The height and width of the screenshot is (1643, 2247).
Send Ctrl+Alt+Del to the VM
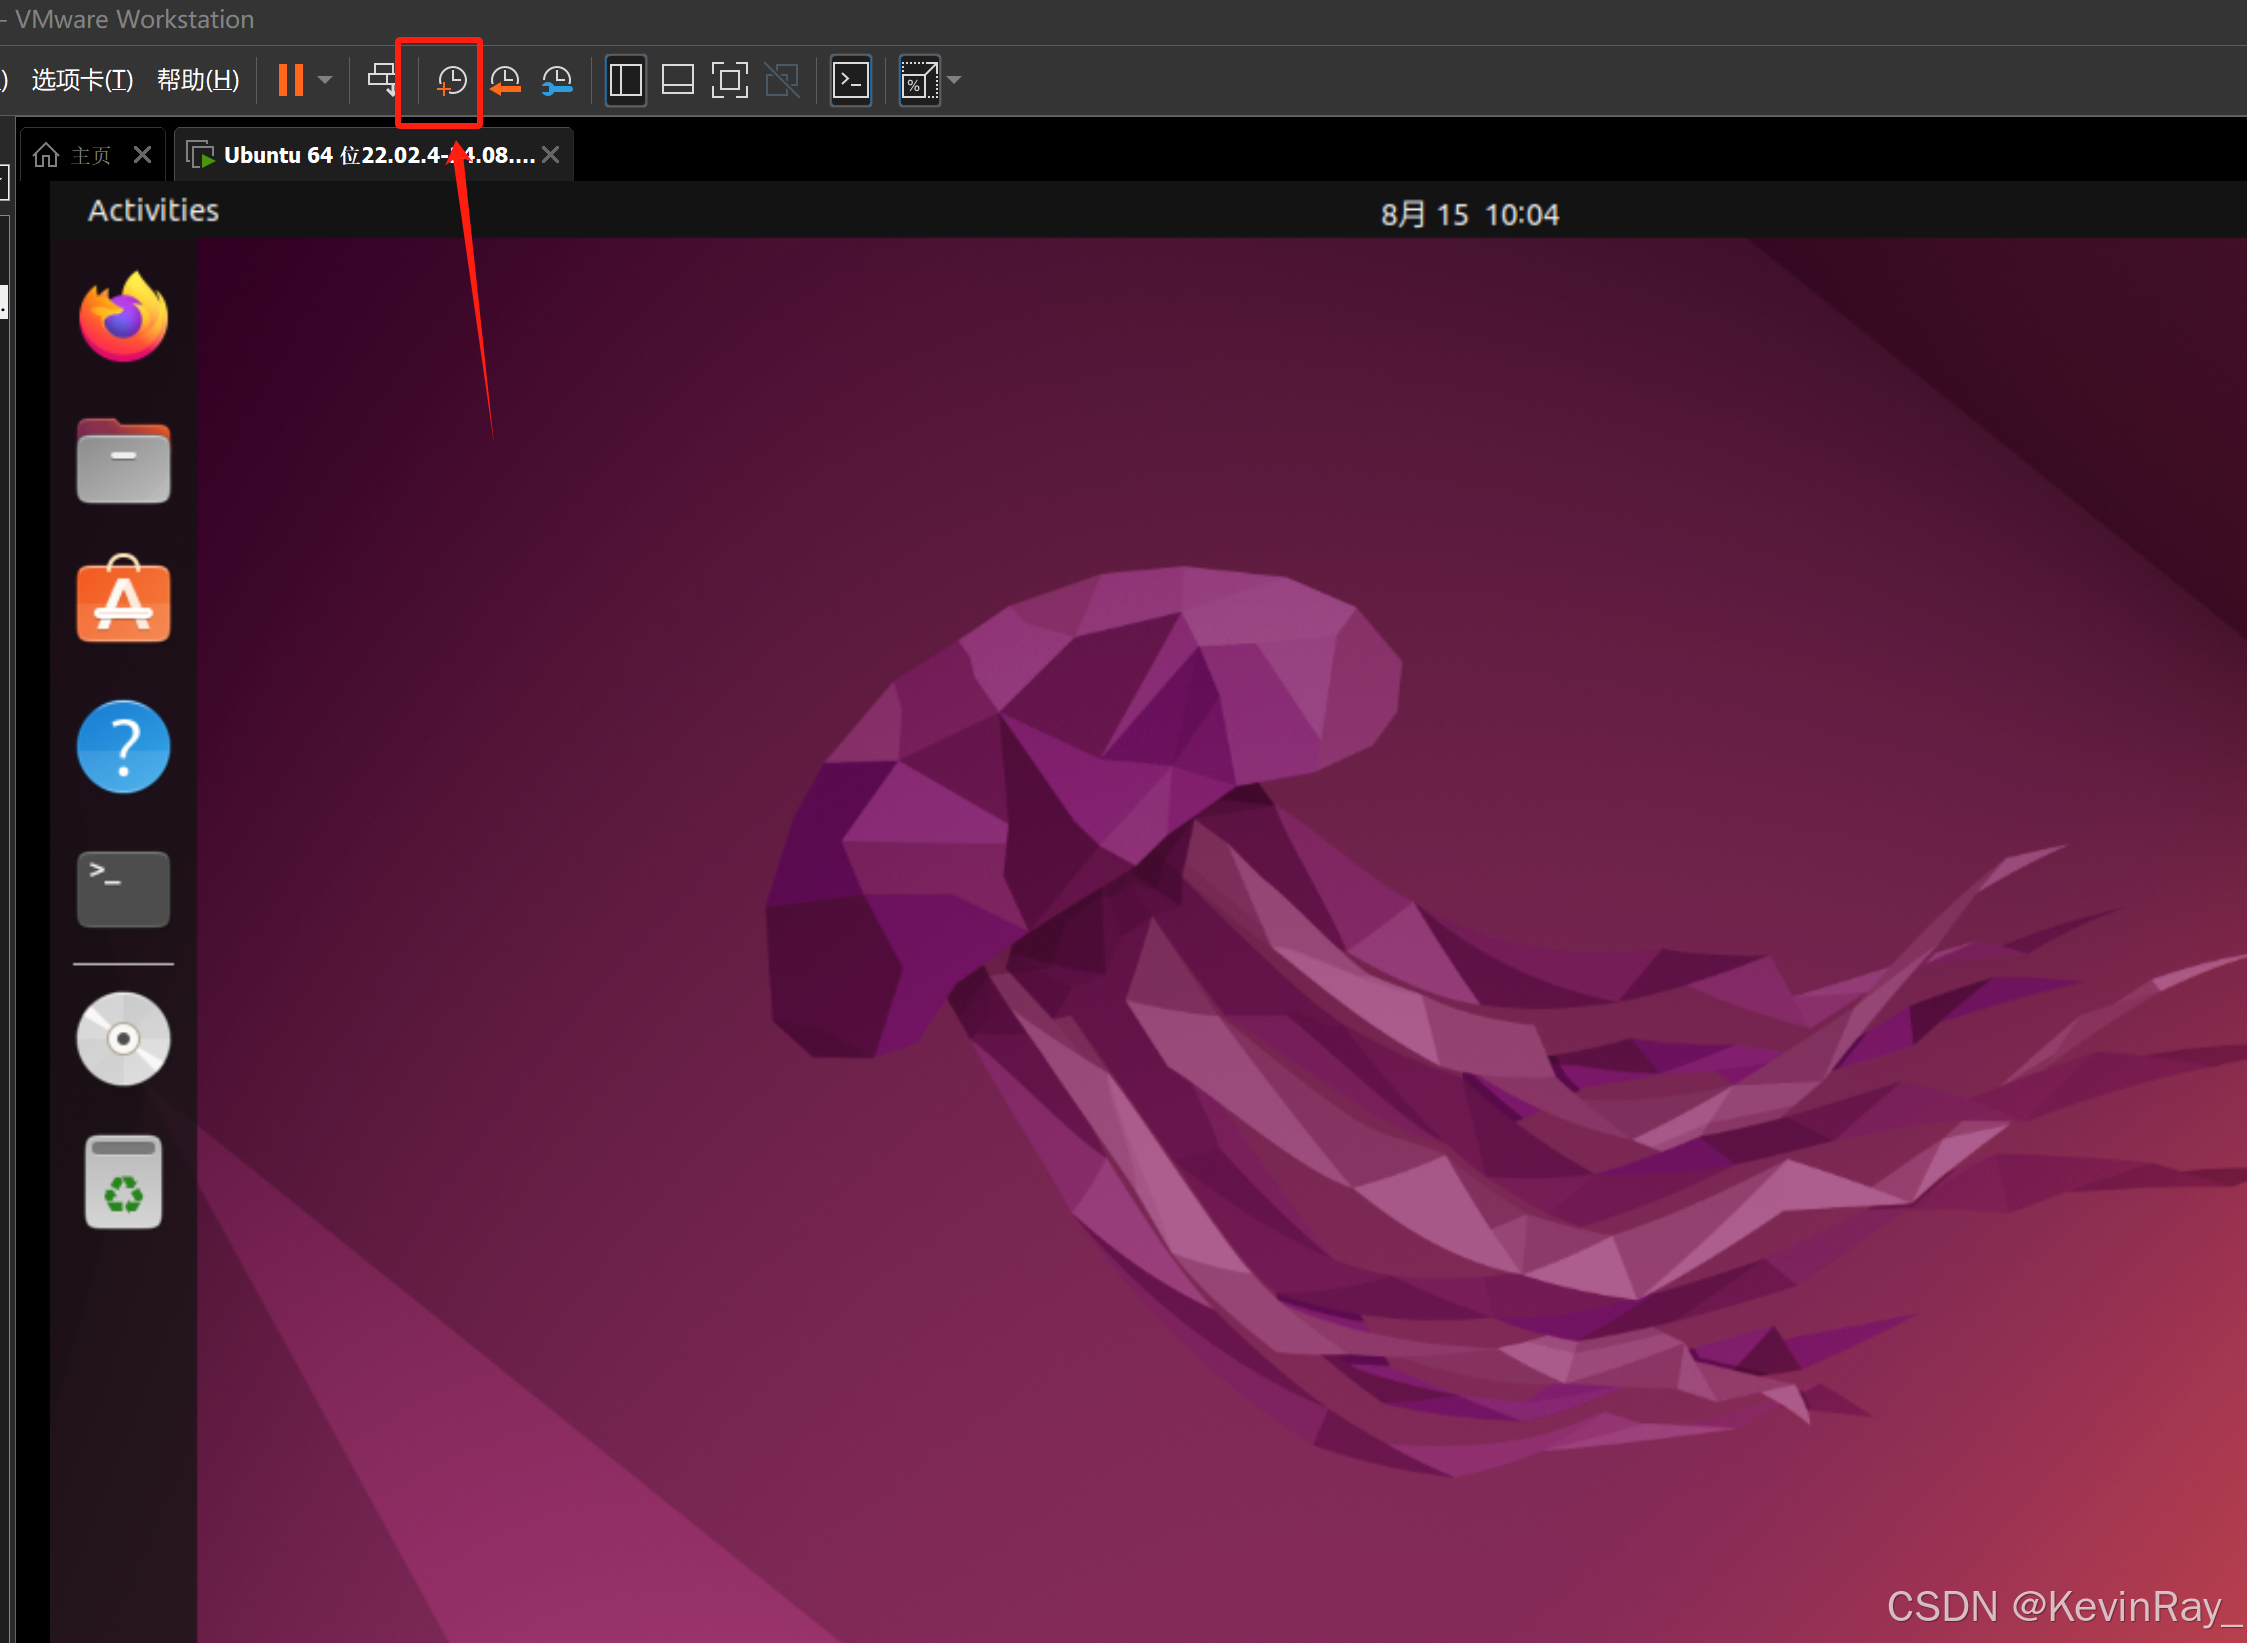tap(382, 80)
